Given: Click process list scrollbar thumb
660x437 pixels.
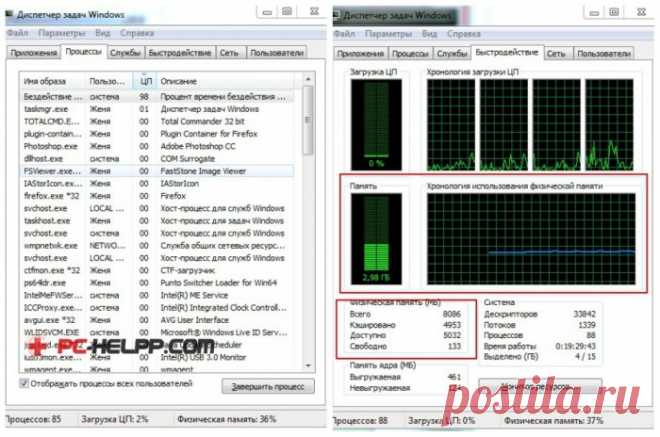Looking at the screenshot, I should coord(308,120).
